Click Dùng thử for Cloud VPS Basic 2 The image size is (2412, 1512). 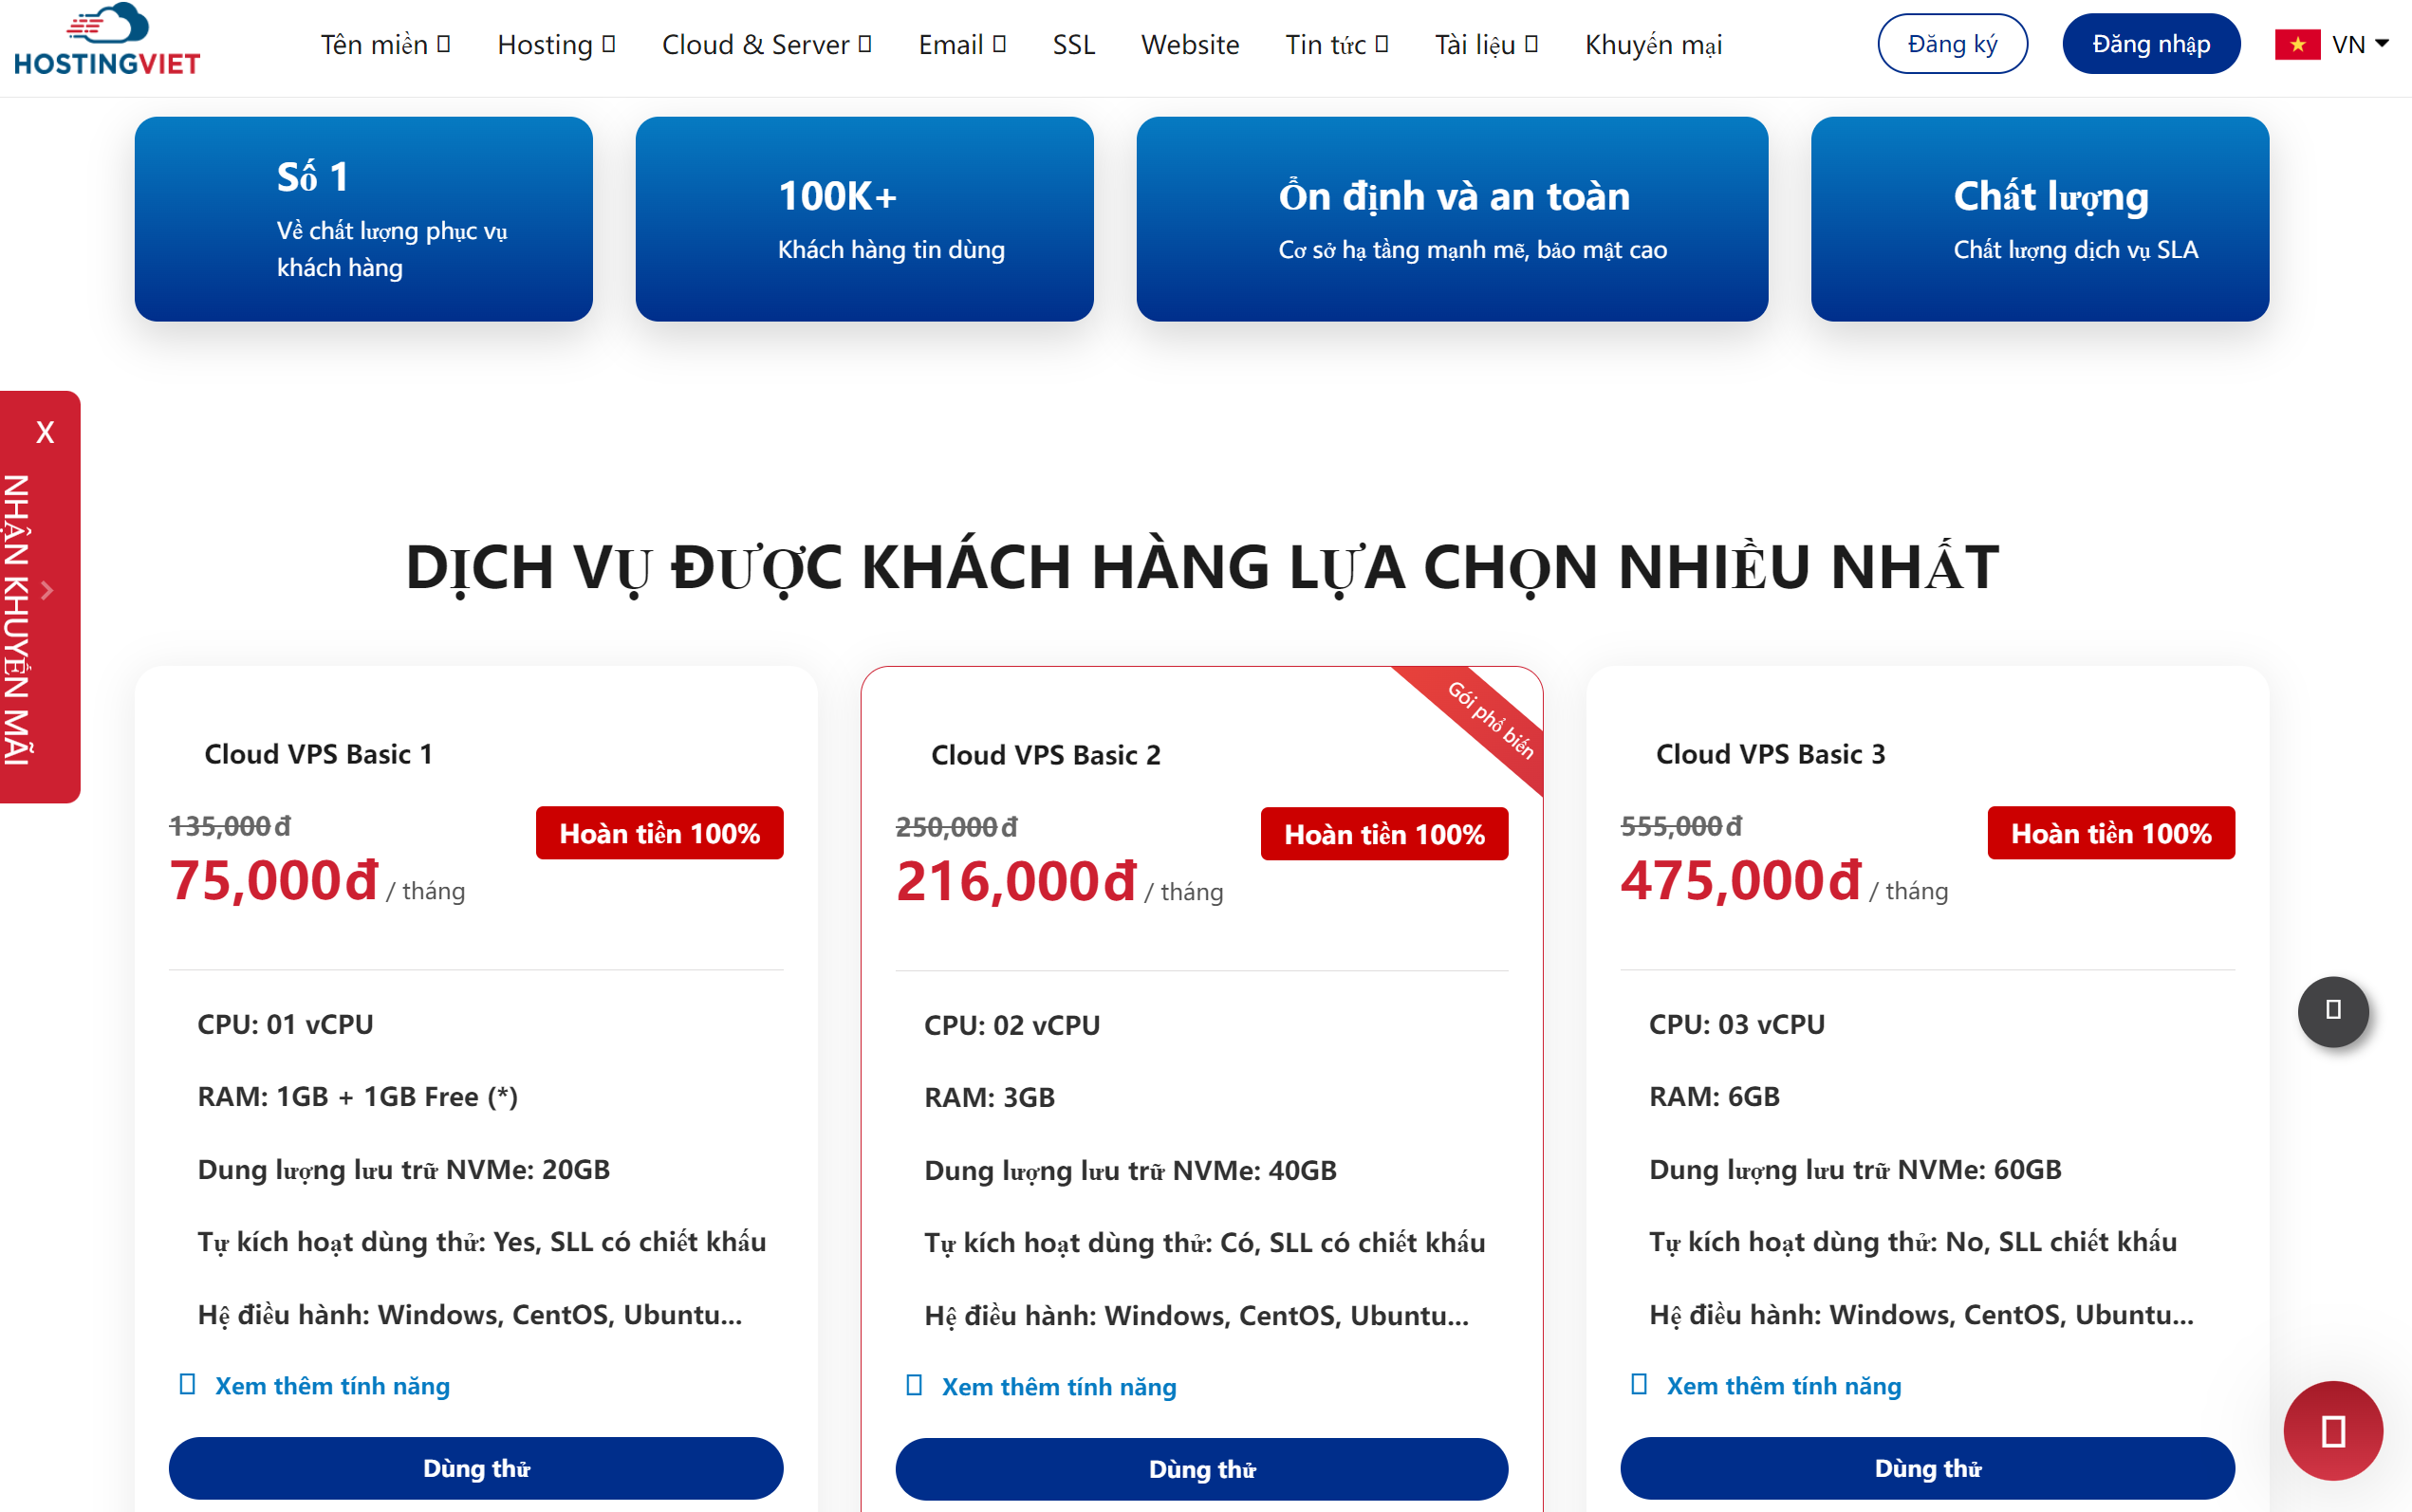pos(1201,1469)
